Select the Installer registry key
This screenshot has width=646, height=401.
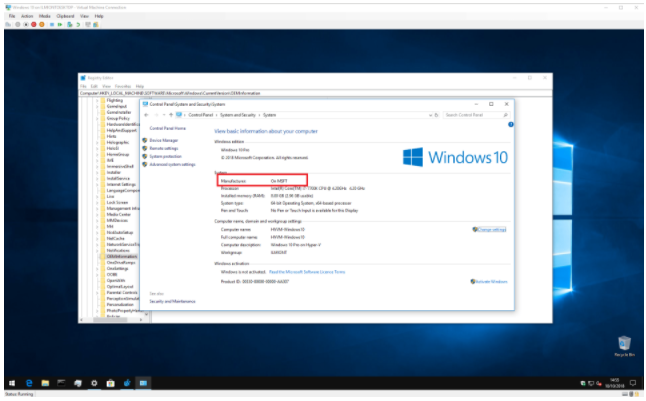pos(113,172)
